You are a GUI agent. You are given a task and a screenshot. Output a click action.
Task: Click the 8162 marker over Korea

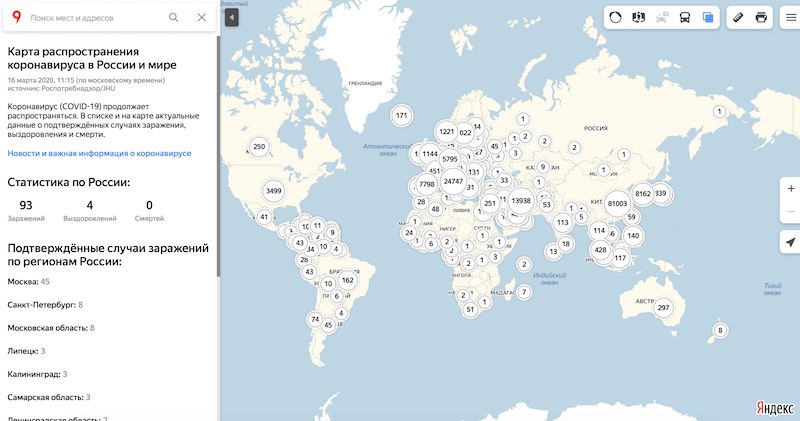[643, 194]
